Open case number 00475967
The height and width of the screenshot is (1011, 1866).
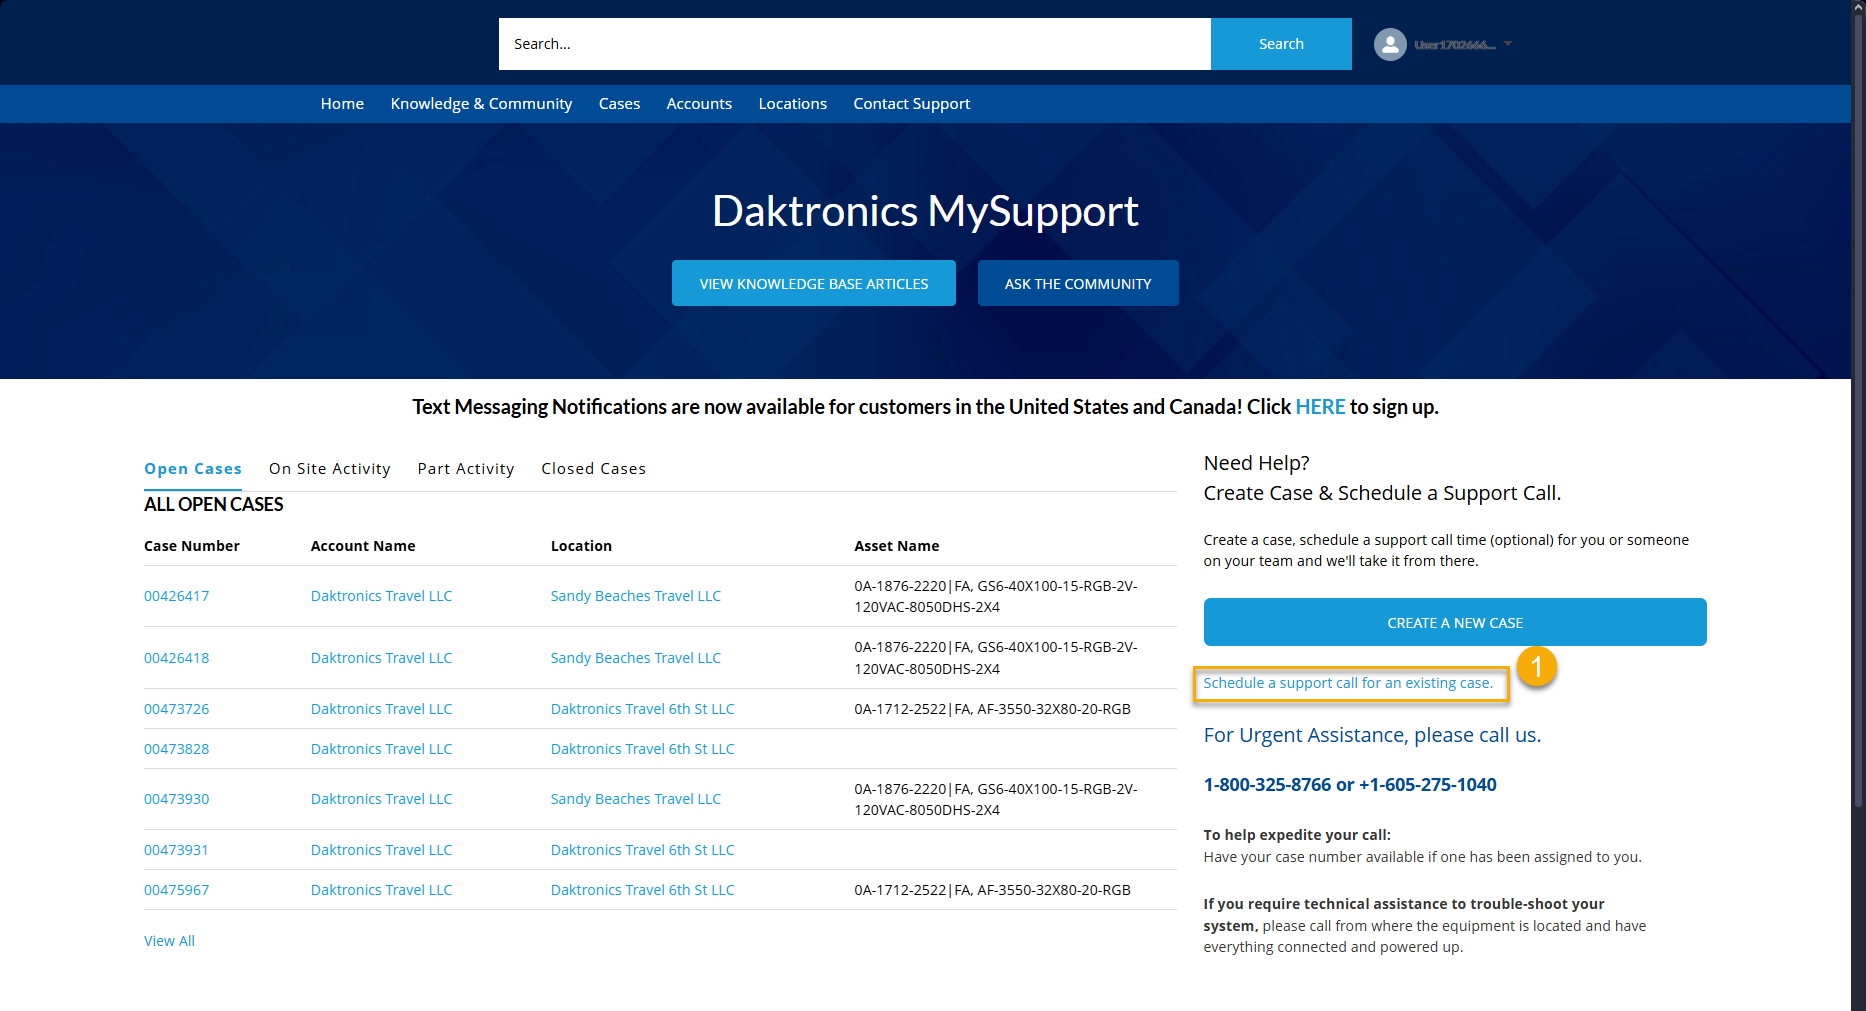(x=177, y=890)
